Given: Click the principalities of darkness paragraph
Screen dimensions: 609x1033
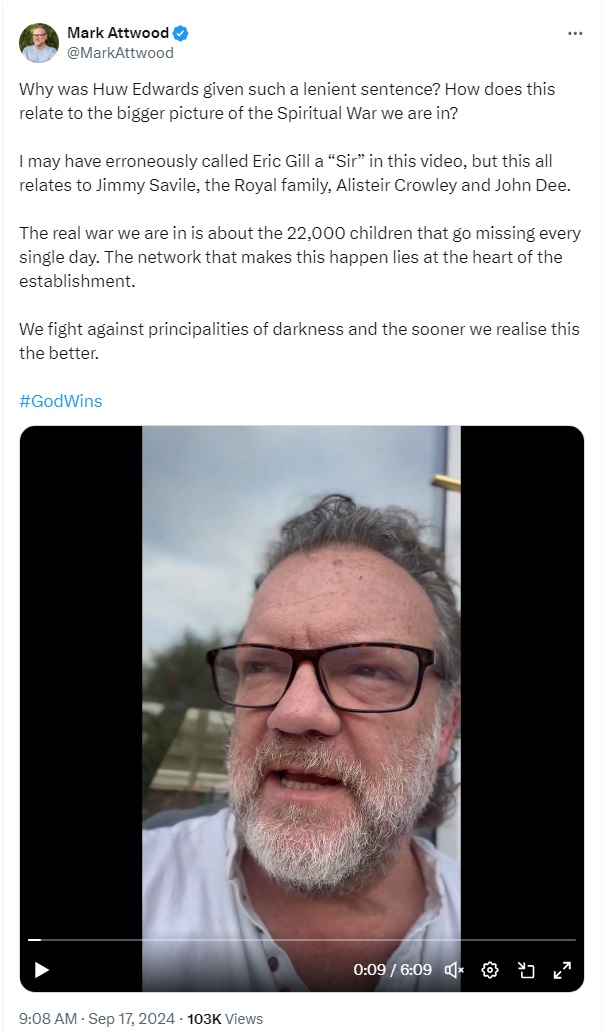Looking at the screenshot, I should coord(299,341).
